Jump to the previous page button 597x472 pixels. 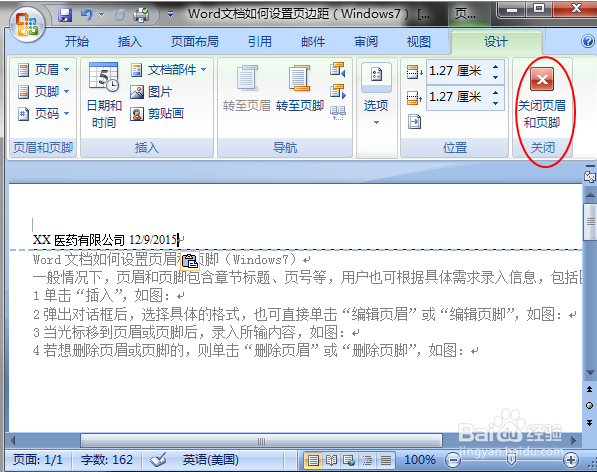click(589, 389)
